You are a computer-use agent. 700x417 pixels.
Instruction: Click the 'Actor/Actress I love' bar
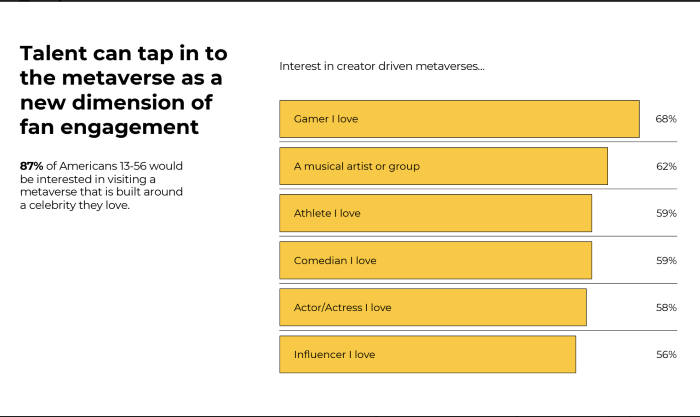pos(433,307)
